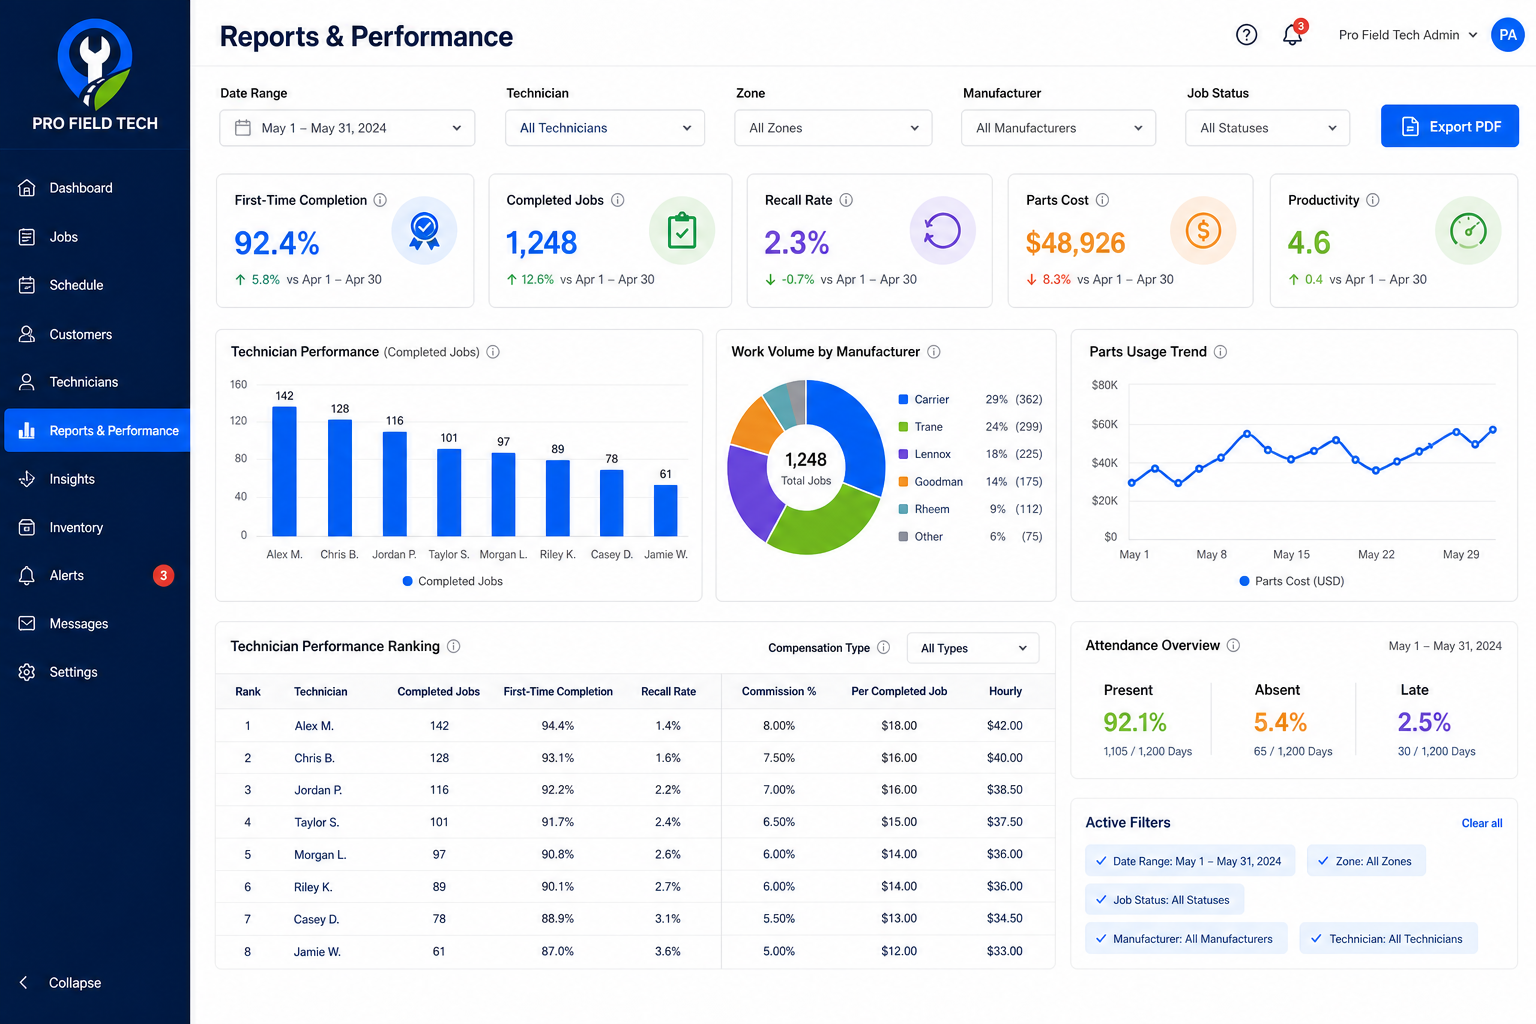This screenshot has height=1024, width=1536.
Task: Click the Productivity info icon
Action: tap(1373, 200)
